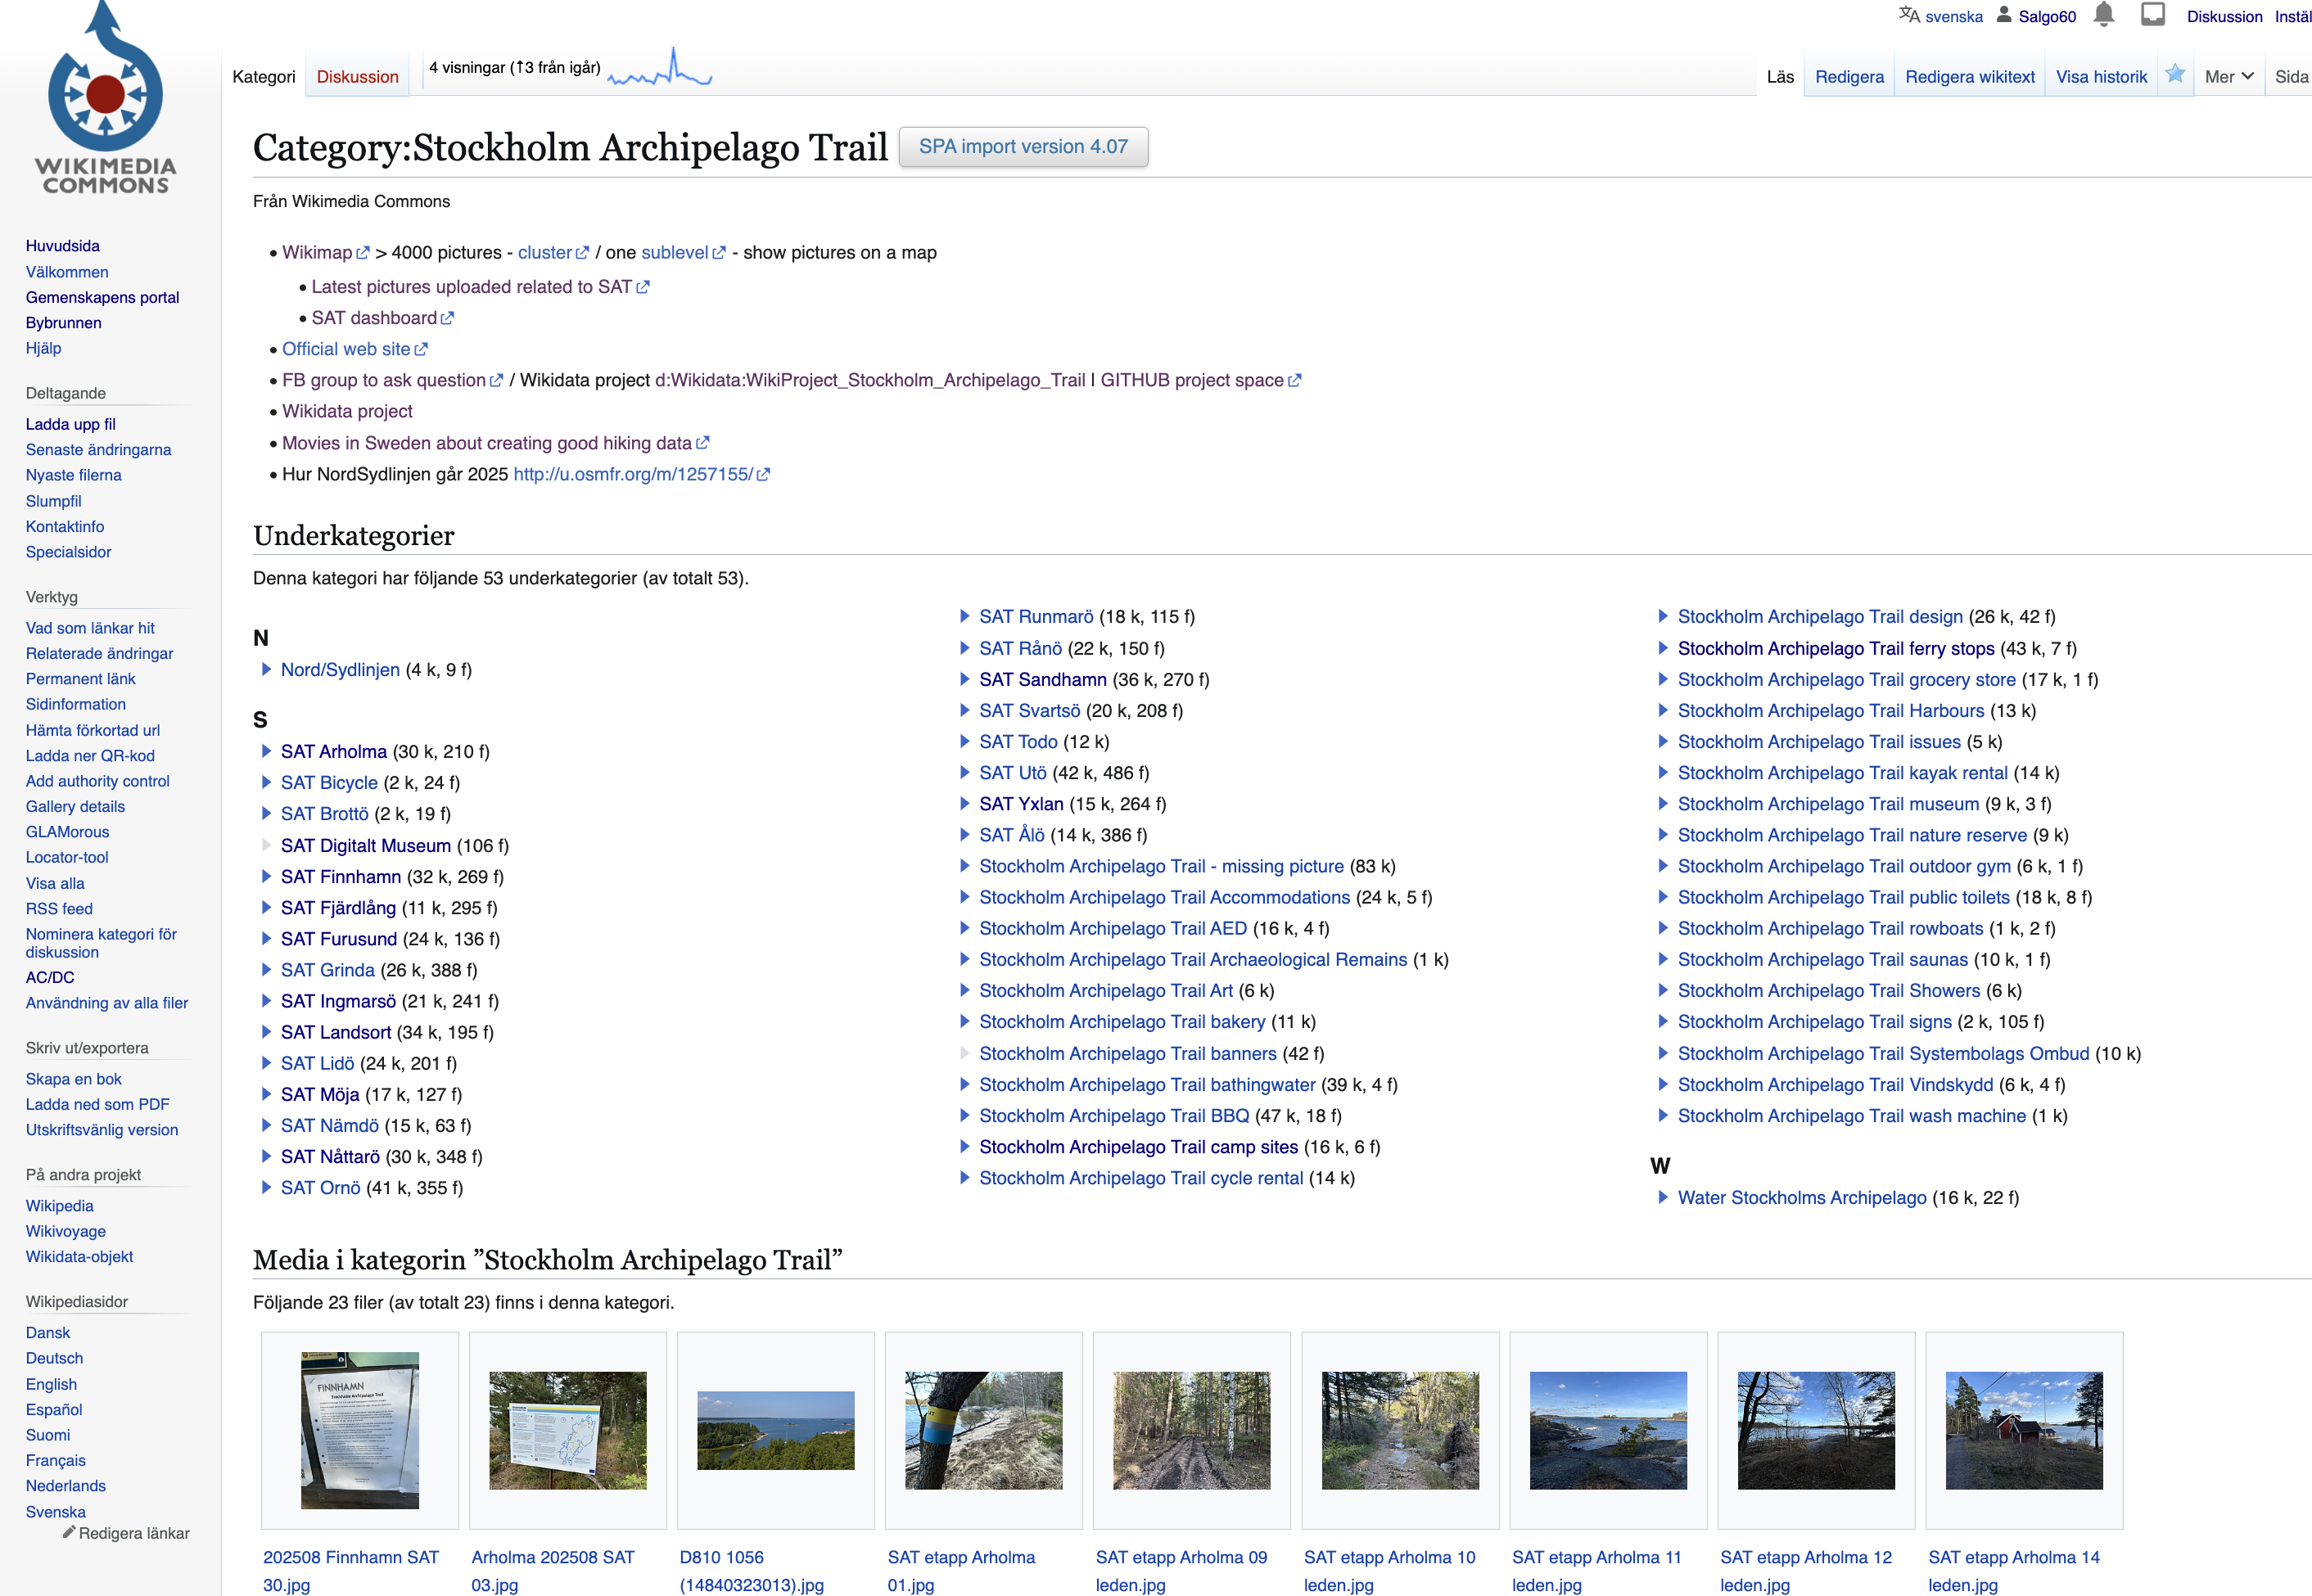The height and width of the screenshot is (1596, 2312).
Task: Click the watchlist star icon
Action: point(2175,74)
